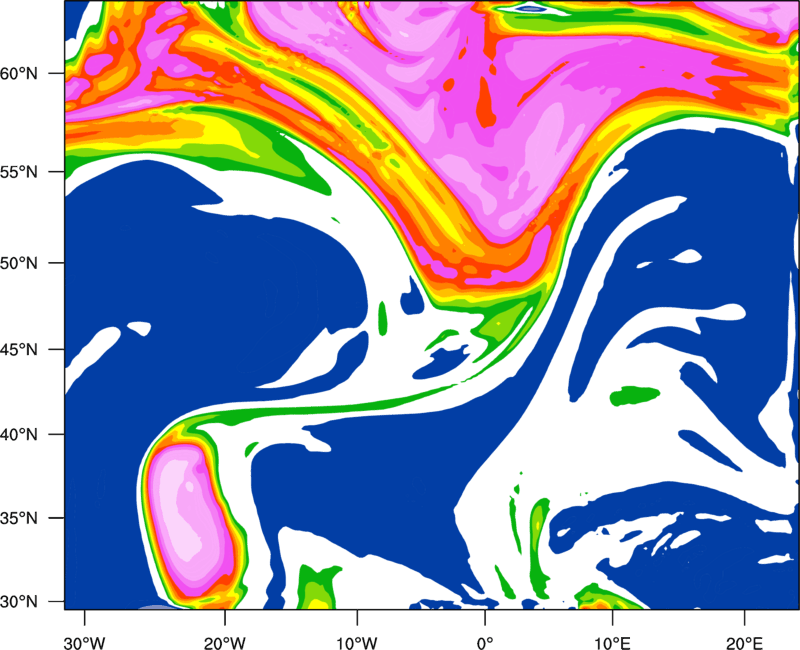Click the 10°W longitude label
Image resolution: width=800 pixels, height=650 pixels.
(x=357, y=643)
